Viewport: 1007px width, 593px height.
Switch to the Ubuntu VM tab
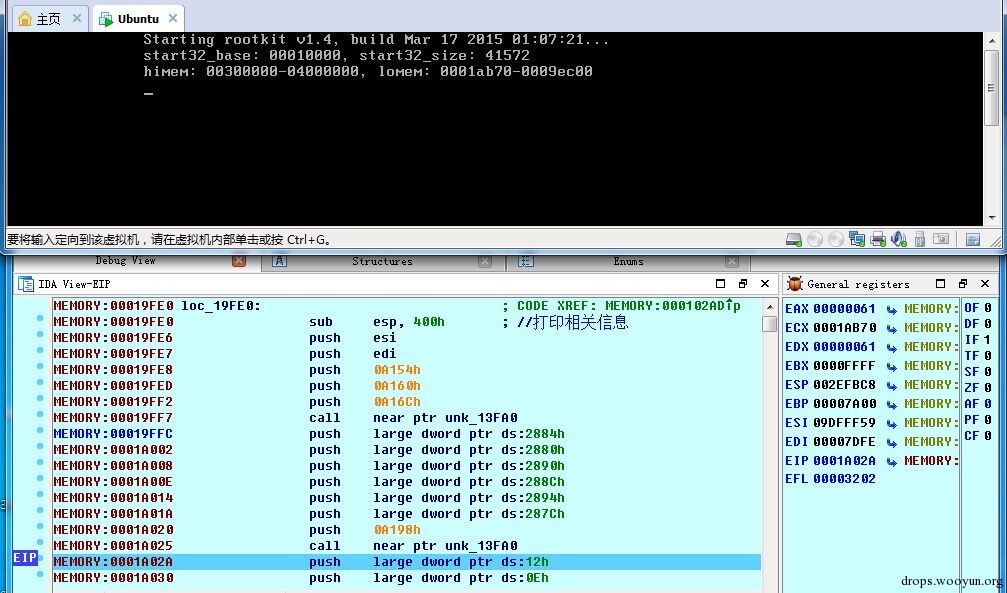click(x=138, y=19)
